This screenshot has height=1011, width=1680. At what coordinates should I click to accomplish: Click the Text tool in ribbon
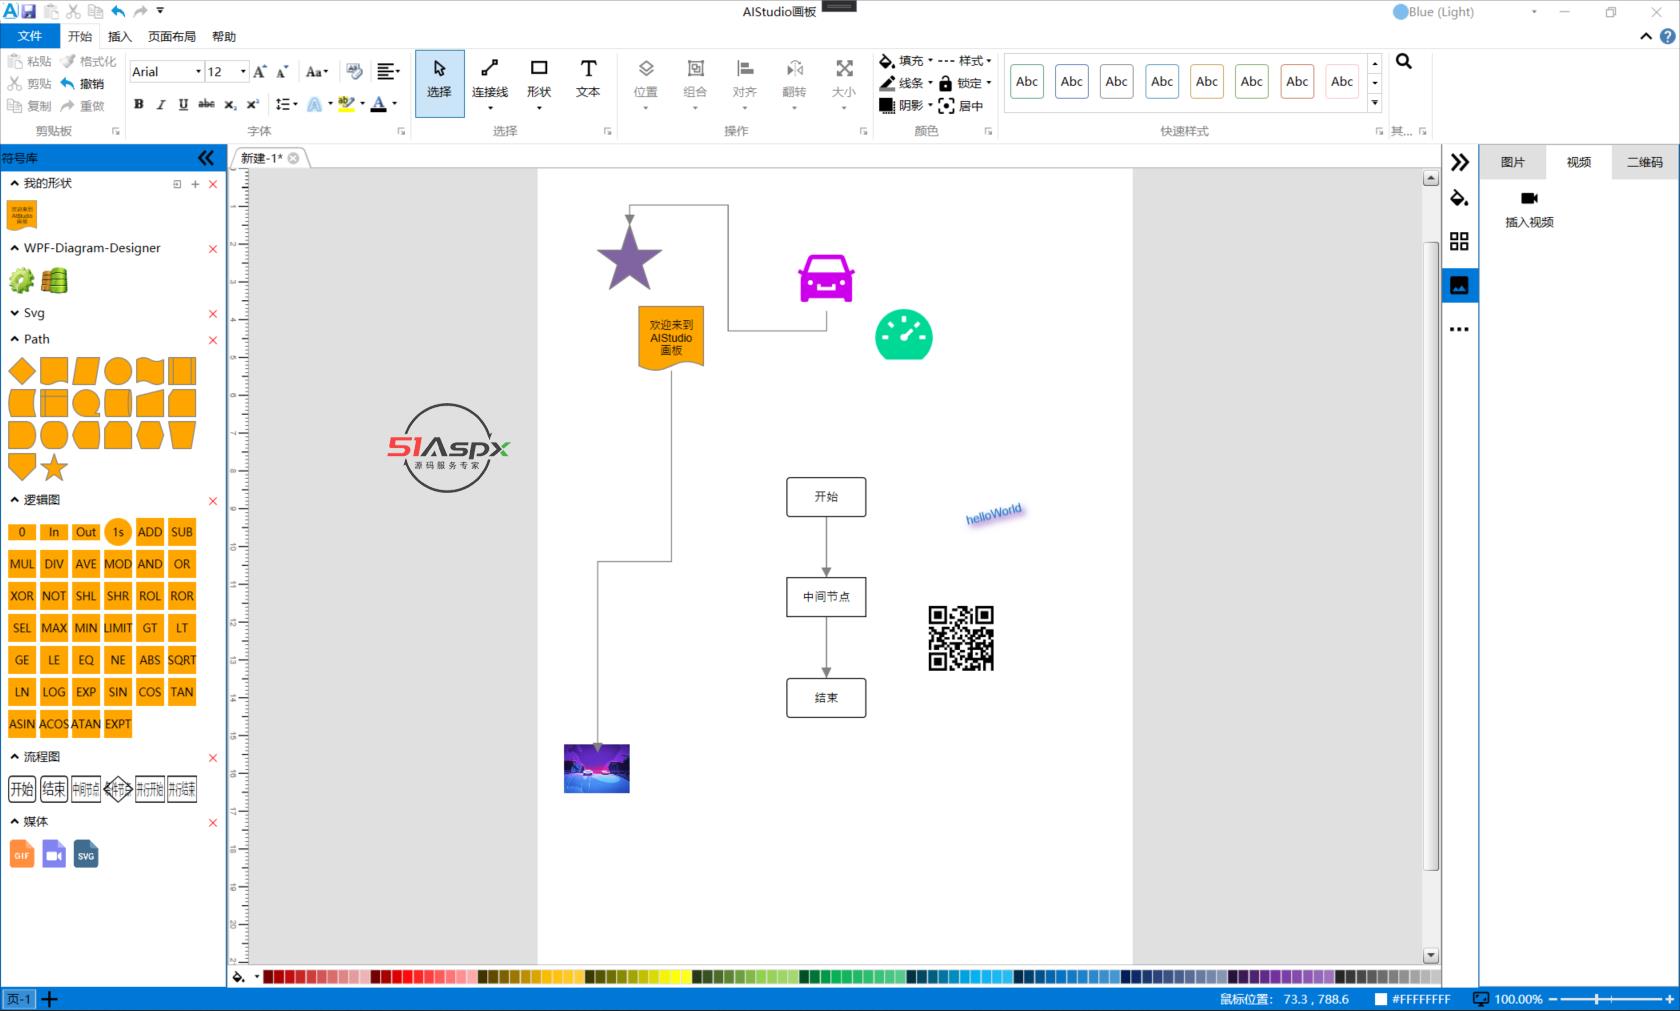(x=588, y=78)
